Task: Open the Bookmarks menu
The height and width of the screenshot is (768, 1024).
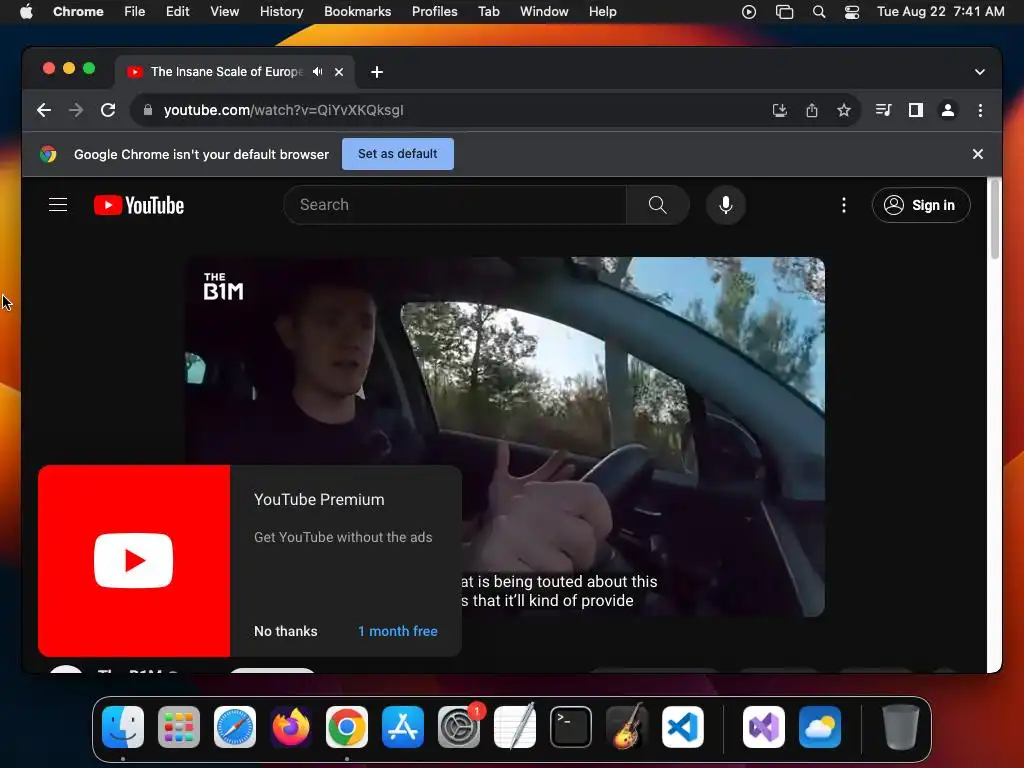Action: point(358,12)
